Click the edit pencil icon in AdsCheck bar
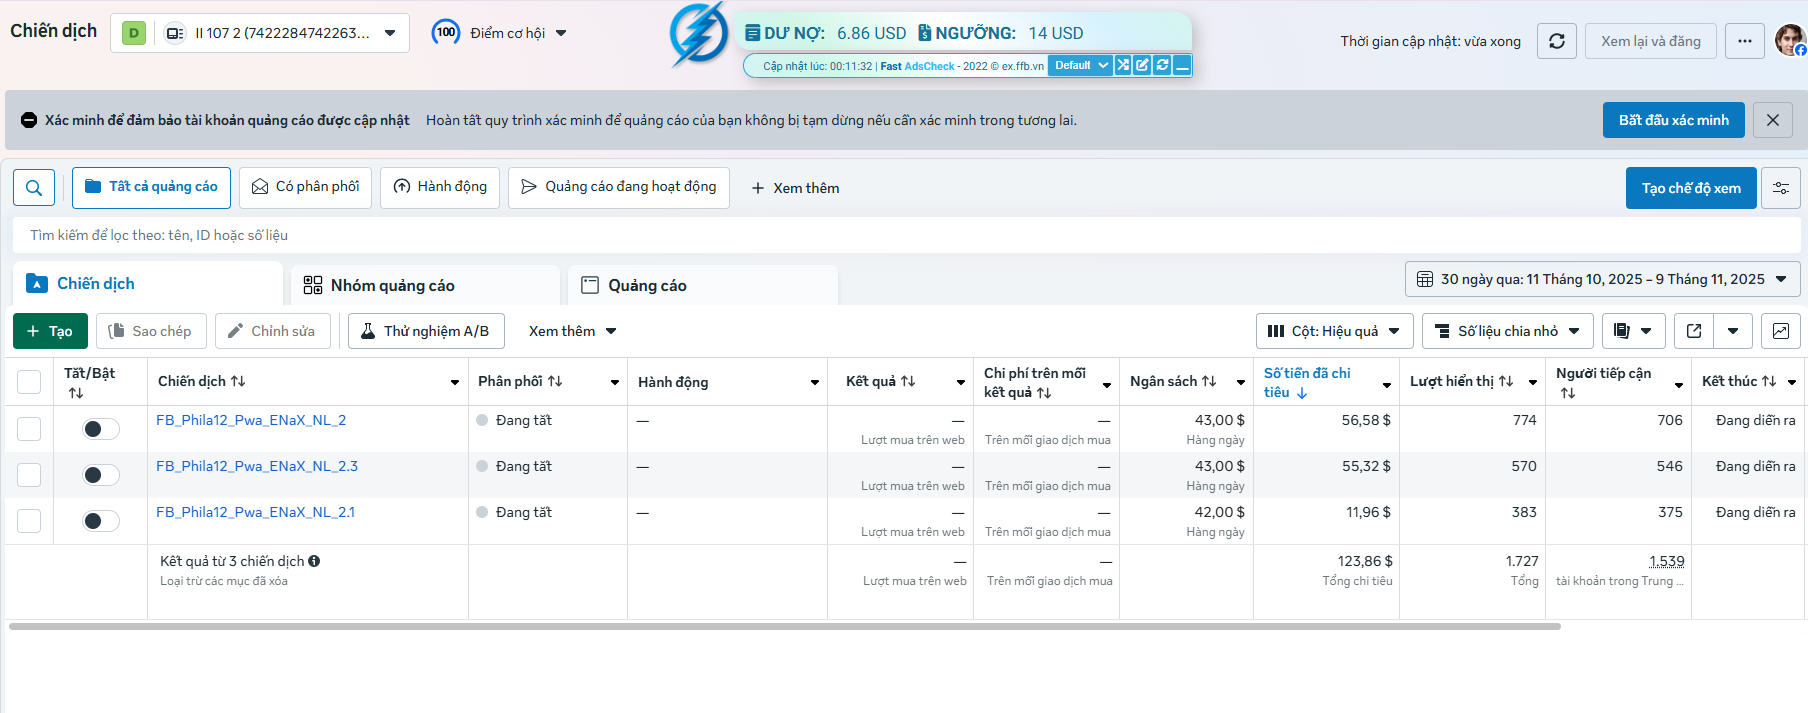Screen dimensions: 1808x713 click(1142, 65)
